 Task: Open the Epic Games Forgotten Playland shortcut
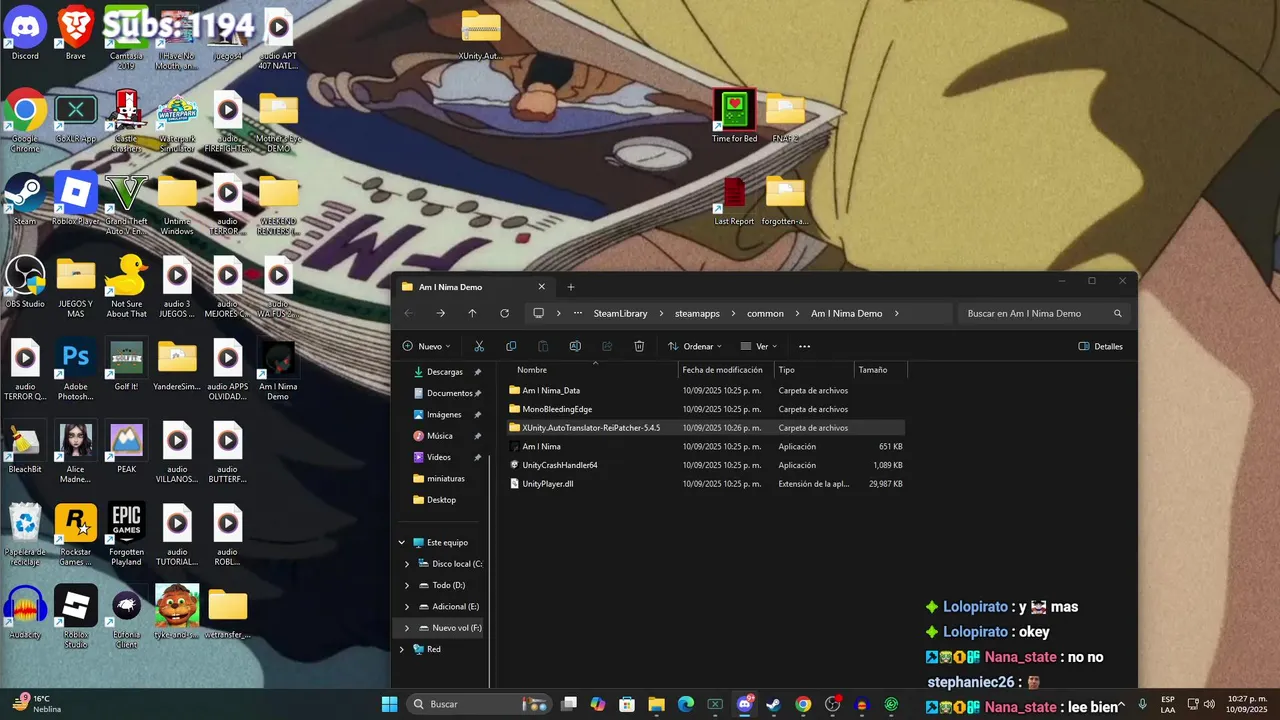point(126,535)
